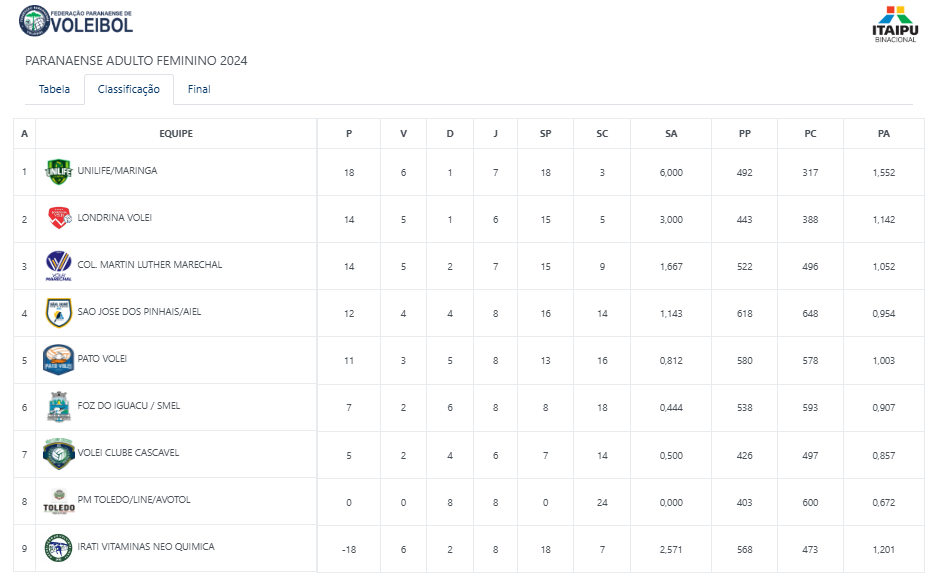Click the Volei Clube Cascavel logo
This screenshot has height=585, width=946.
tap(58, 453)
